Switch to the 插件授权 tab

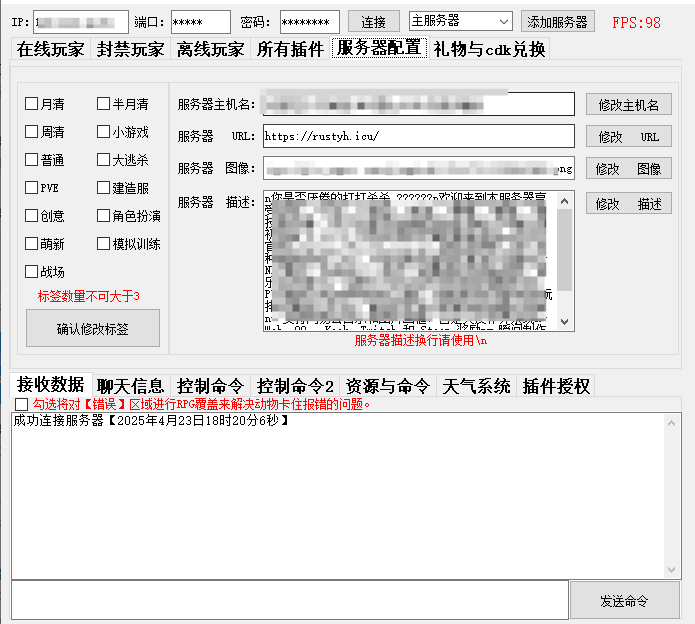pyautogui.click(x=556, y=386)
